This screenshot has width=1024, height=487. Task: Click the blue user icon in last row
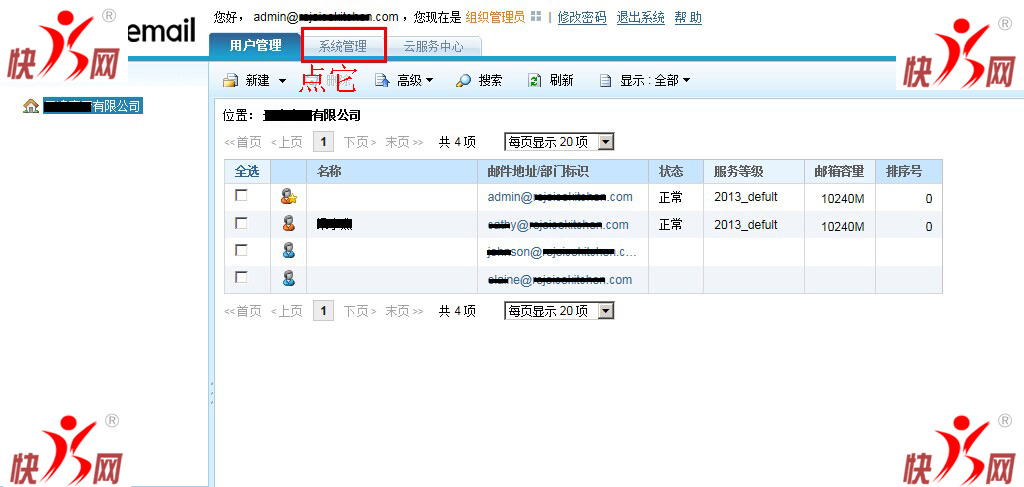(x=288, y=278)
